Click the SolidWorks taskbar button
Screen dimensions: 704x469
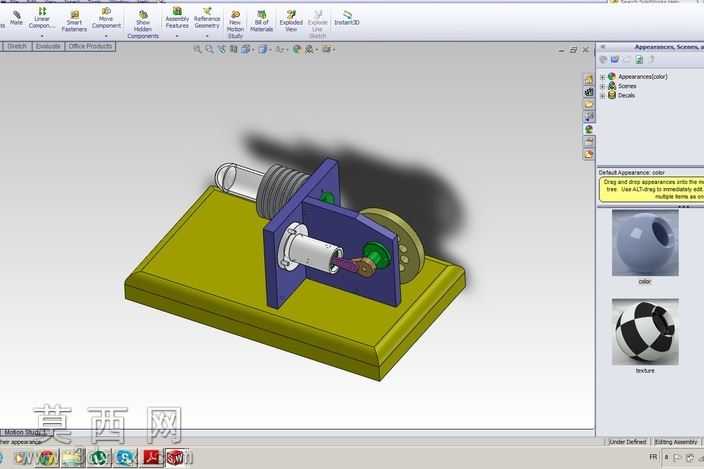point(178,458)
